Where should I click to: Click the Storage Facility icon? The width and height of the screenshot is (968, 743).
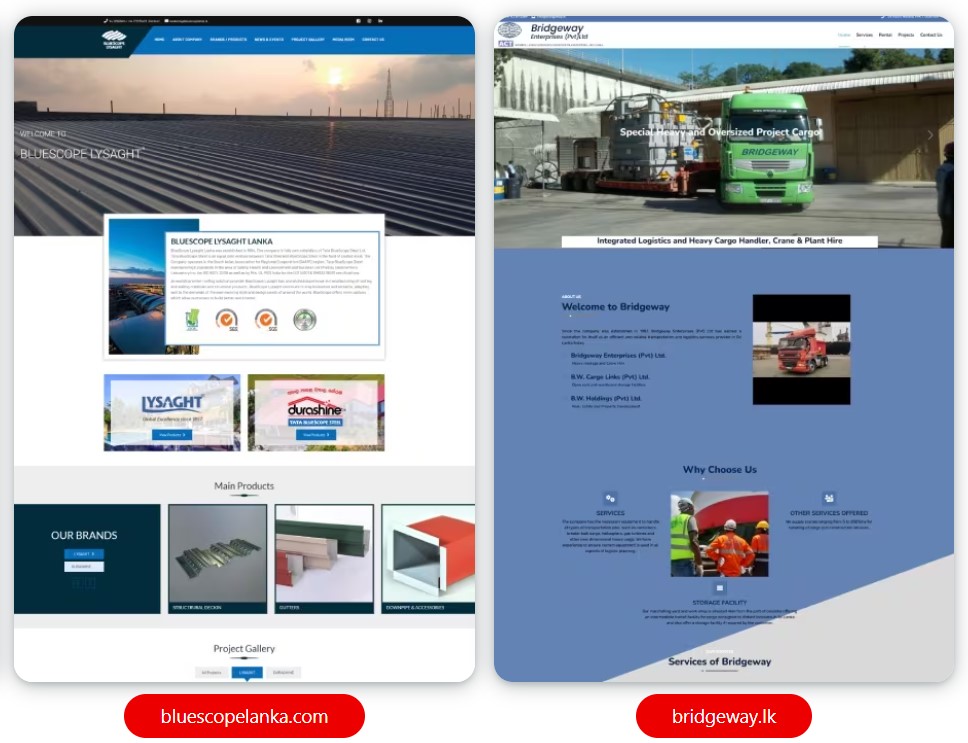click(x=719, y=587)
